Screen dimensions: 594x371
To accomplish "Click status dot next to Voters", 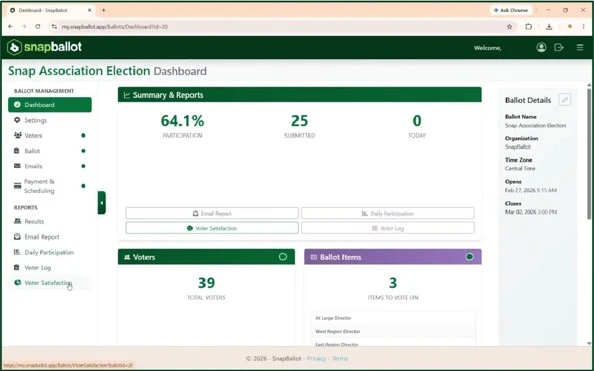I will click(x=83, y=135).
